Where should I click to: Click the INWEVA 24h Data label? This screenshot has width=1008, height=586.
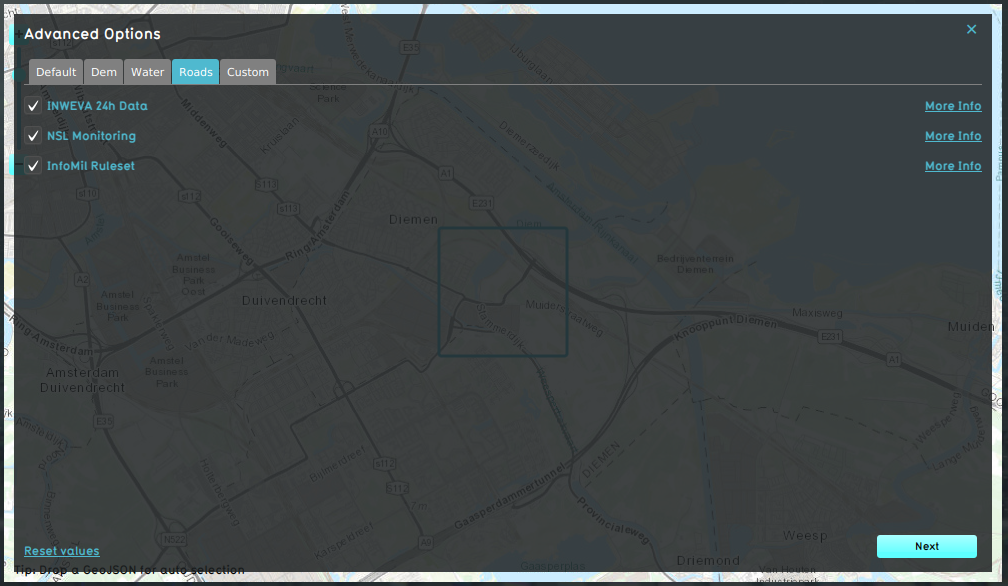(x=97, y=106)
